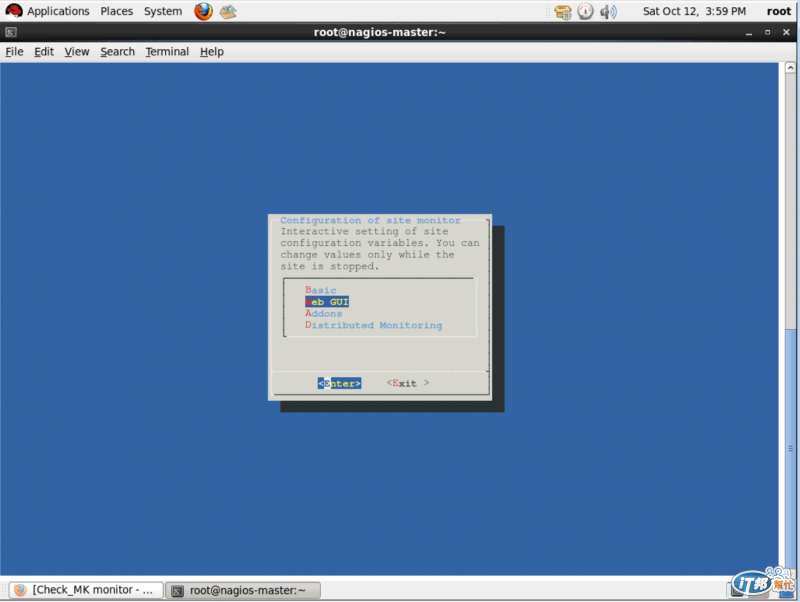800x602 pixels.
Task: Select the Basic configuration entry
Action: coord(321,290)
